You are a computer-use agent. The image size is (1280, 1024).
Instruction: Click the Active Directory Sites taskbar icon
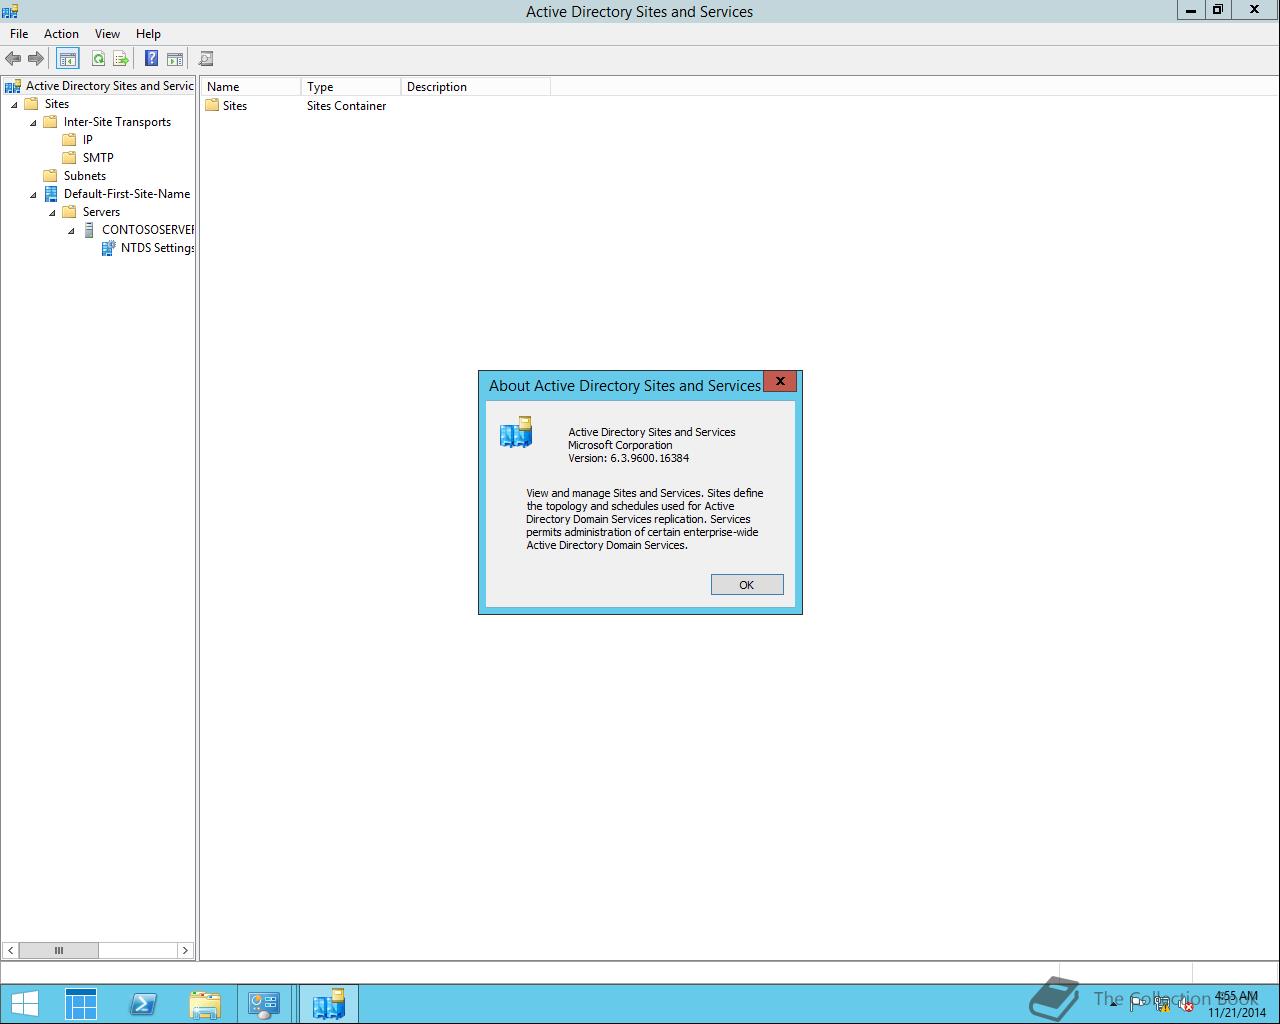pyautogui.click(x=328, y=1004)
